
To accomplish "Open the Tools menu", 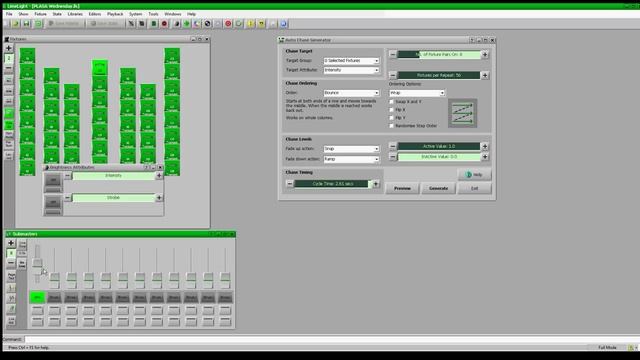I will (153, 14).
